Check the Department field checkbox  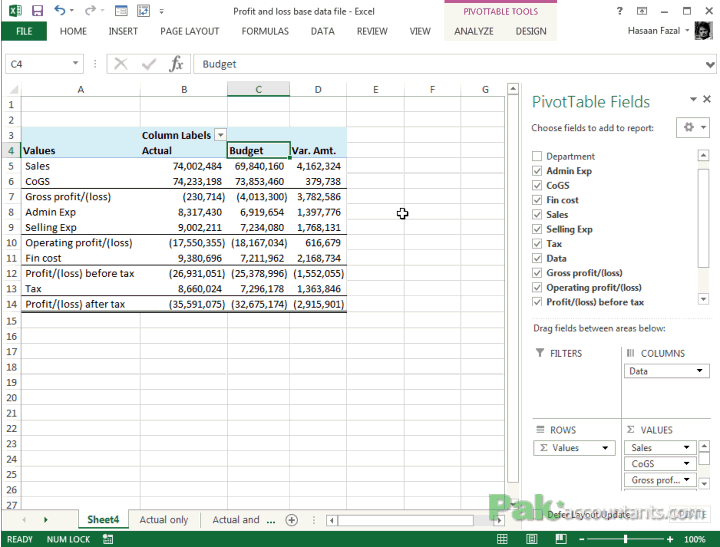point(537,156)
